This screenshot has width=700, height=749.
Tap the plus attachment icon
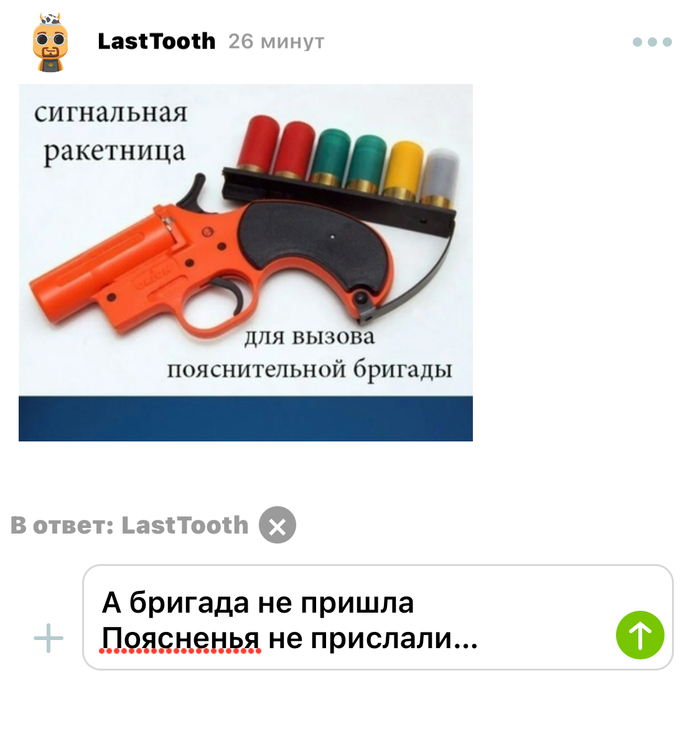48,638
